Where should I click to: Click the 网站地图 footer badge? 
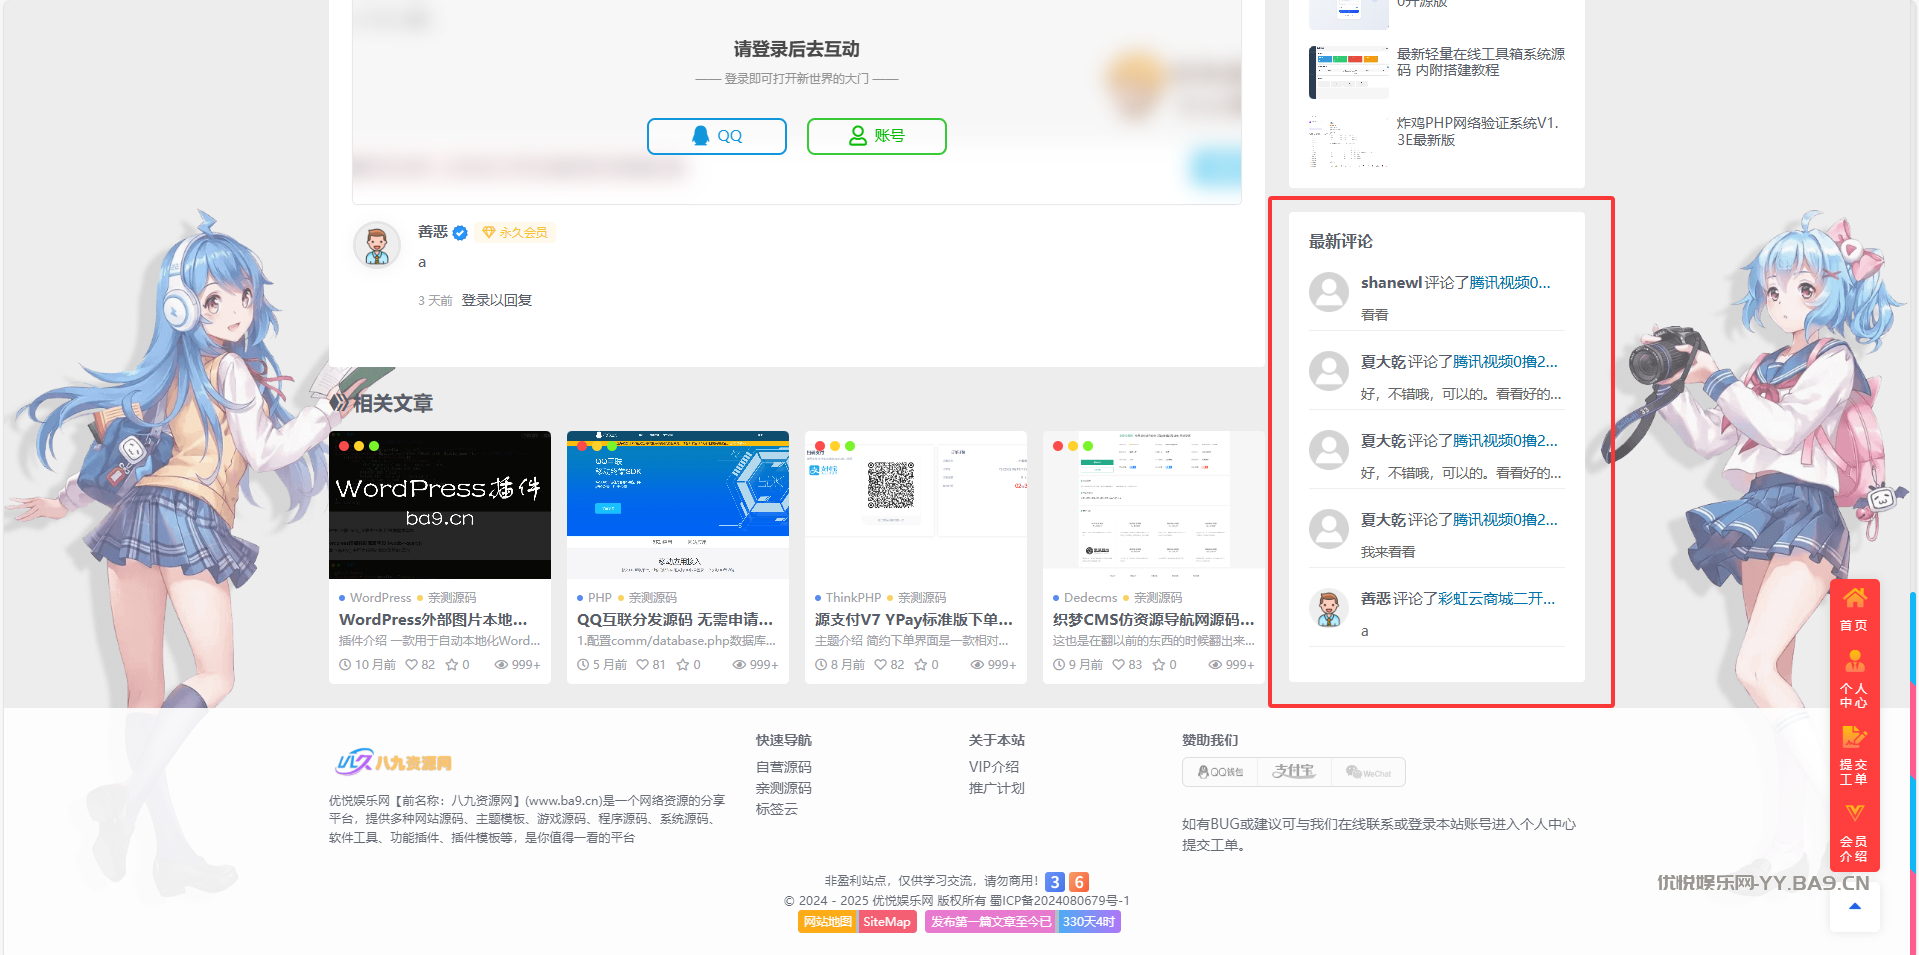[x=827, y=922]
